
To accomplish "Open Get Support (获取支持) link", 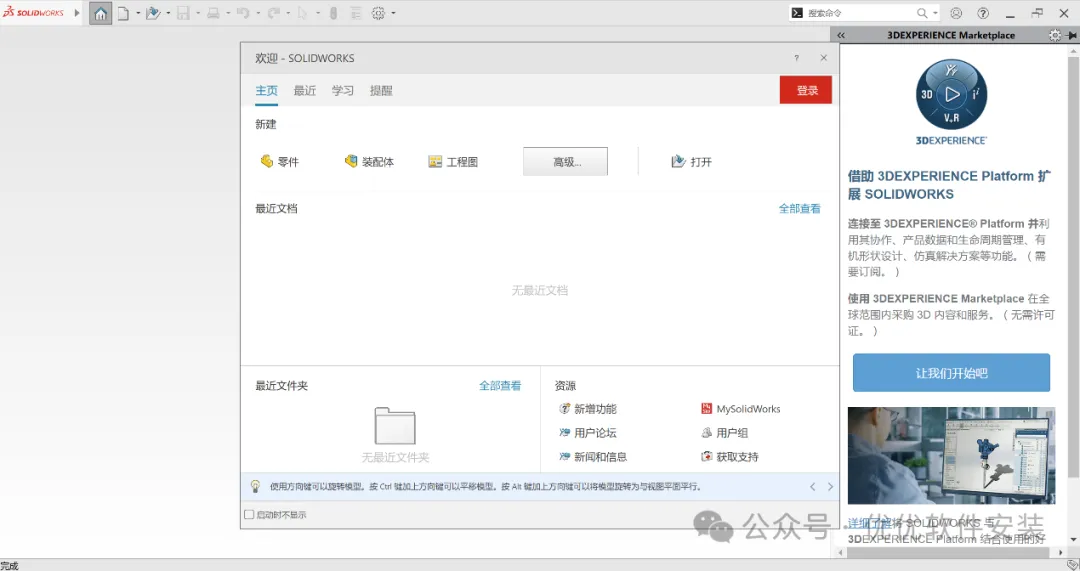I will [729, 457].
